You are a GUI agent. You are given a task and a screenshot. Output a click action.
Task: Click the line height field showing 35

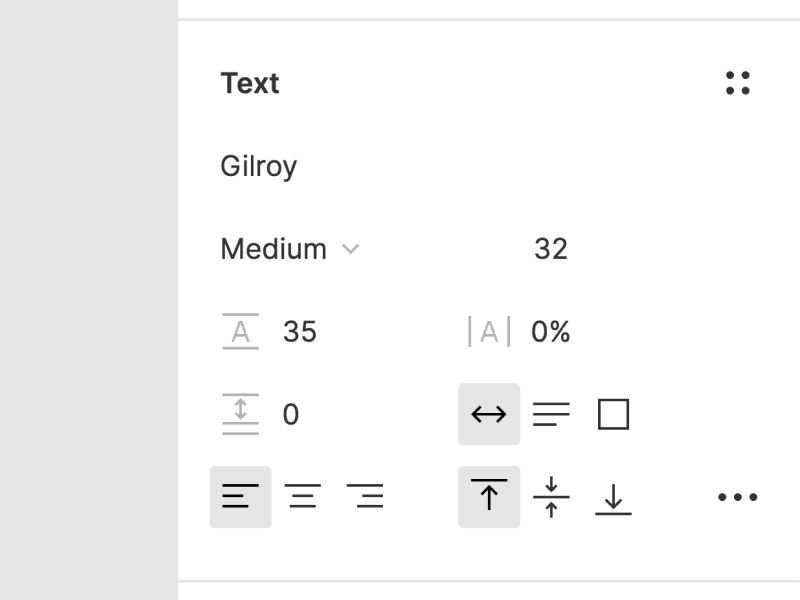(x=300, y=331)
